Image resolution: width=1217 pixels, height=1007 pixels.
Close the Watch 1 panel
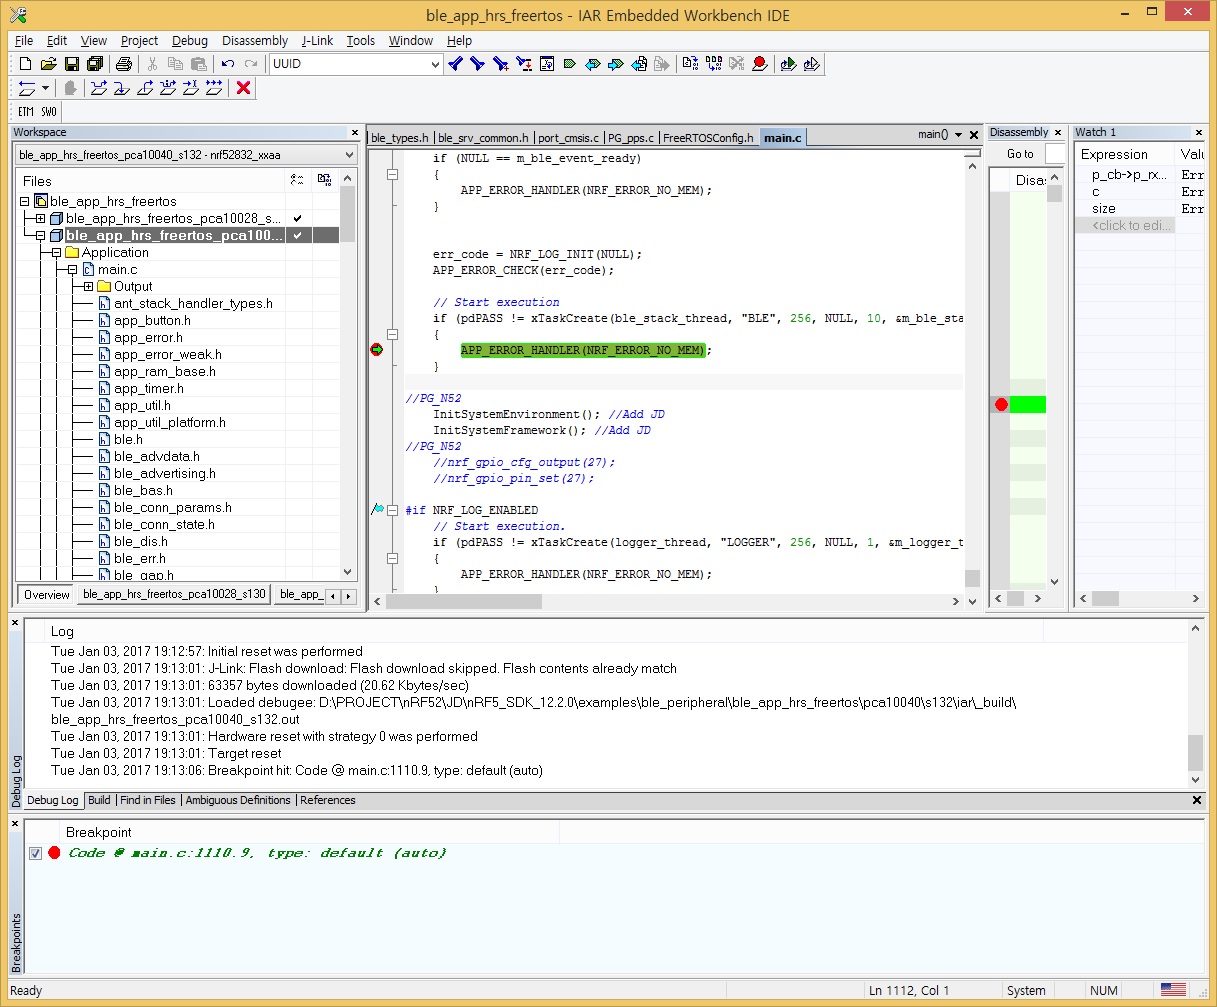pos(1199,132)
